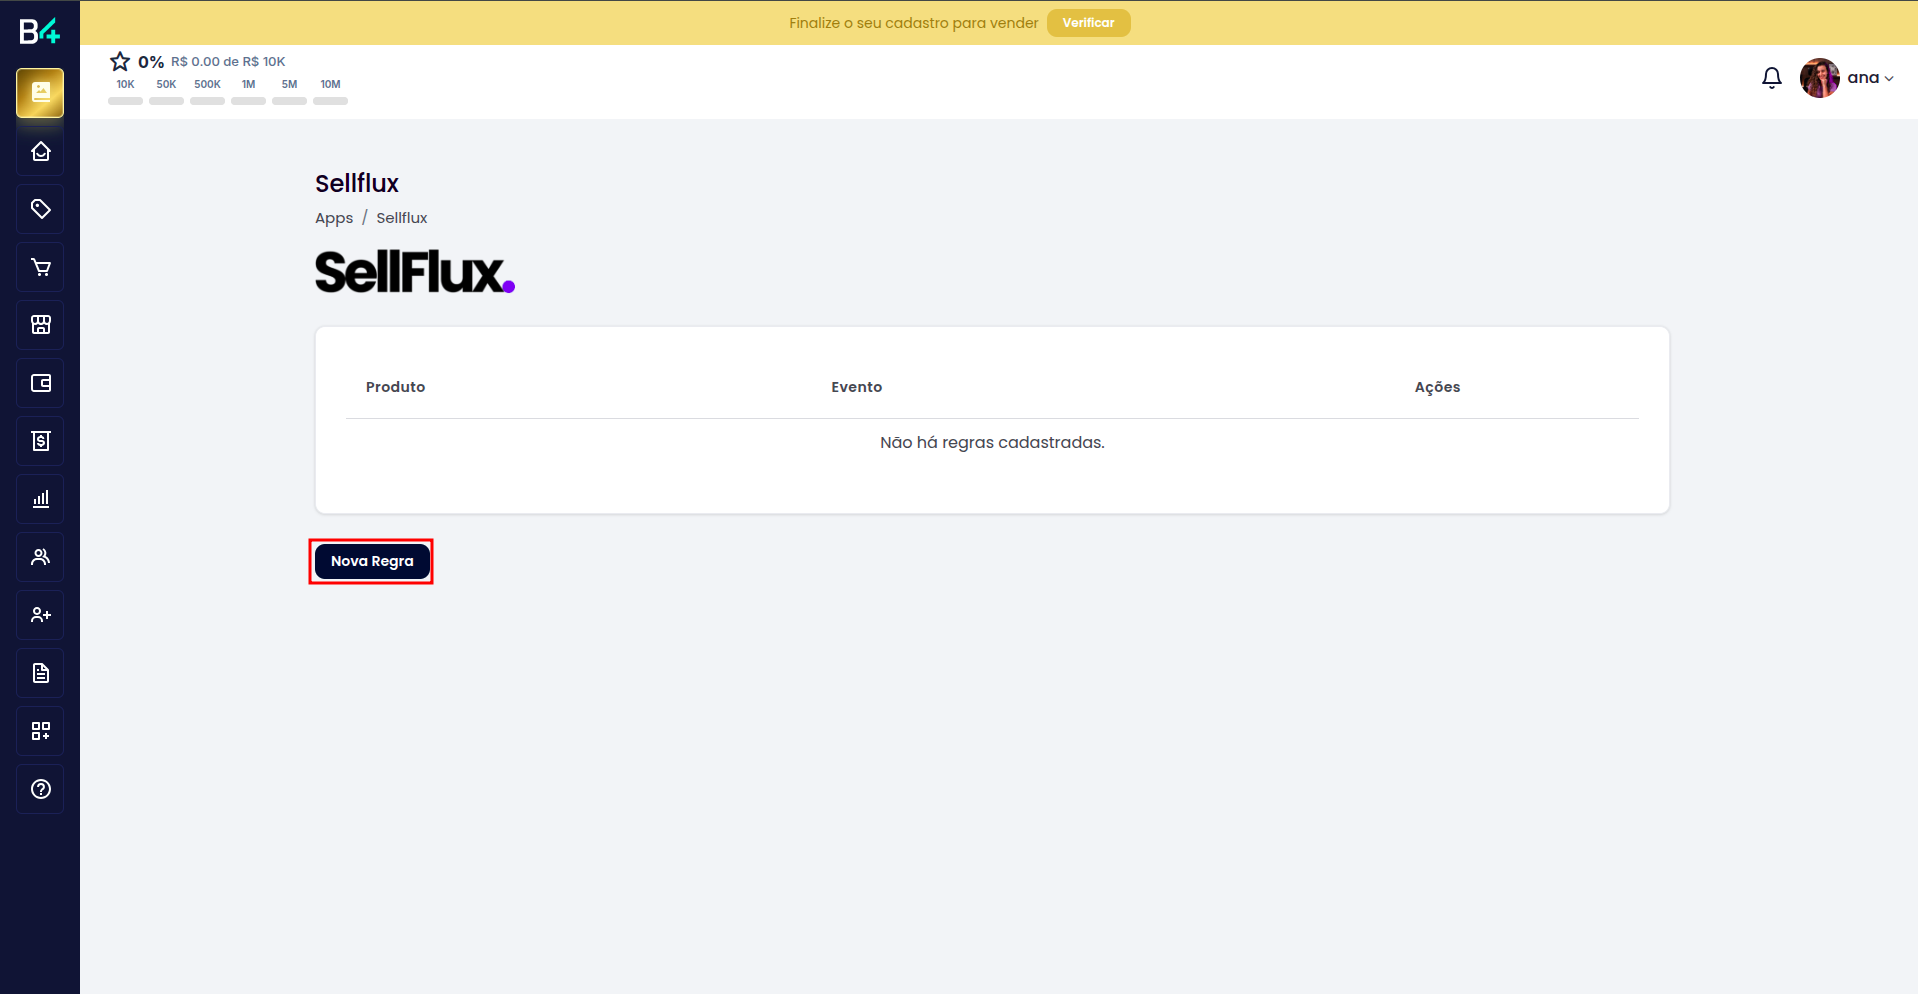Image resolution: width=1918 pixels, height=994 pixels.
Task: Click the star icon beside 0%
Action: coord(120,62)
